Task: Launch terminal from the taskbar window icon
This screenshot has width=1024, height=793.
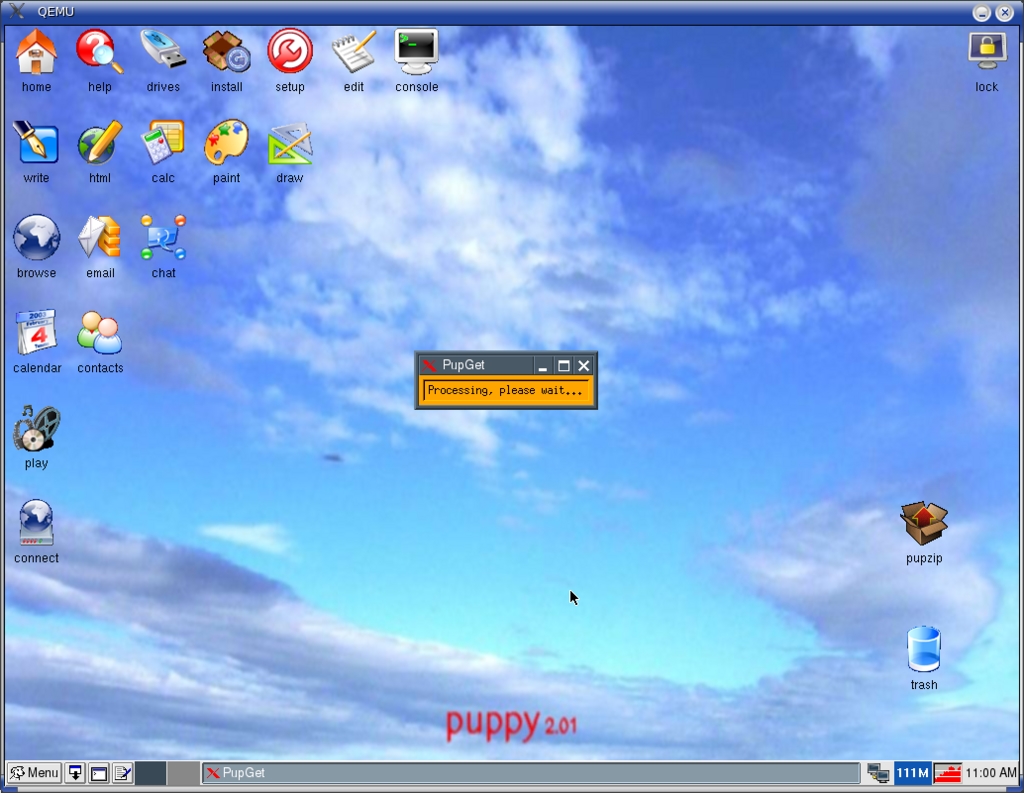Action: point(99,773)
